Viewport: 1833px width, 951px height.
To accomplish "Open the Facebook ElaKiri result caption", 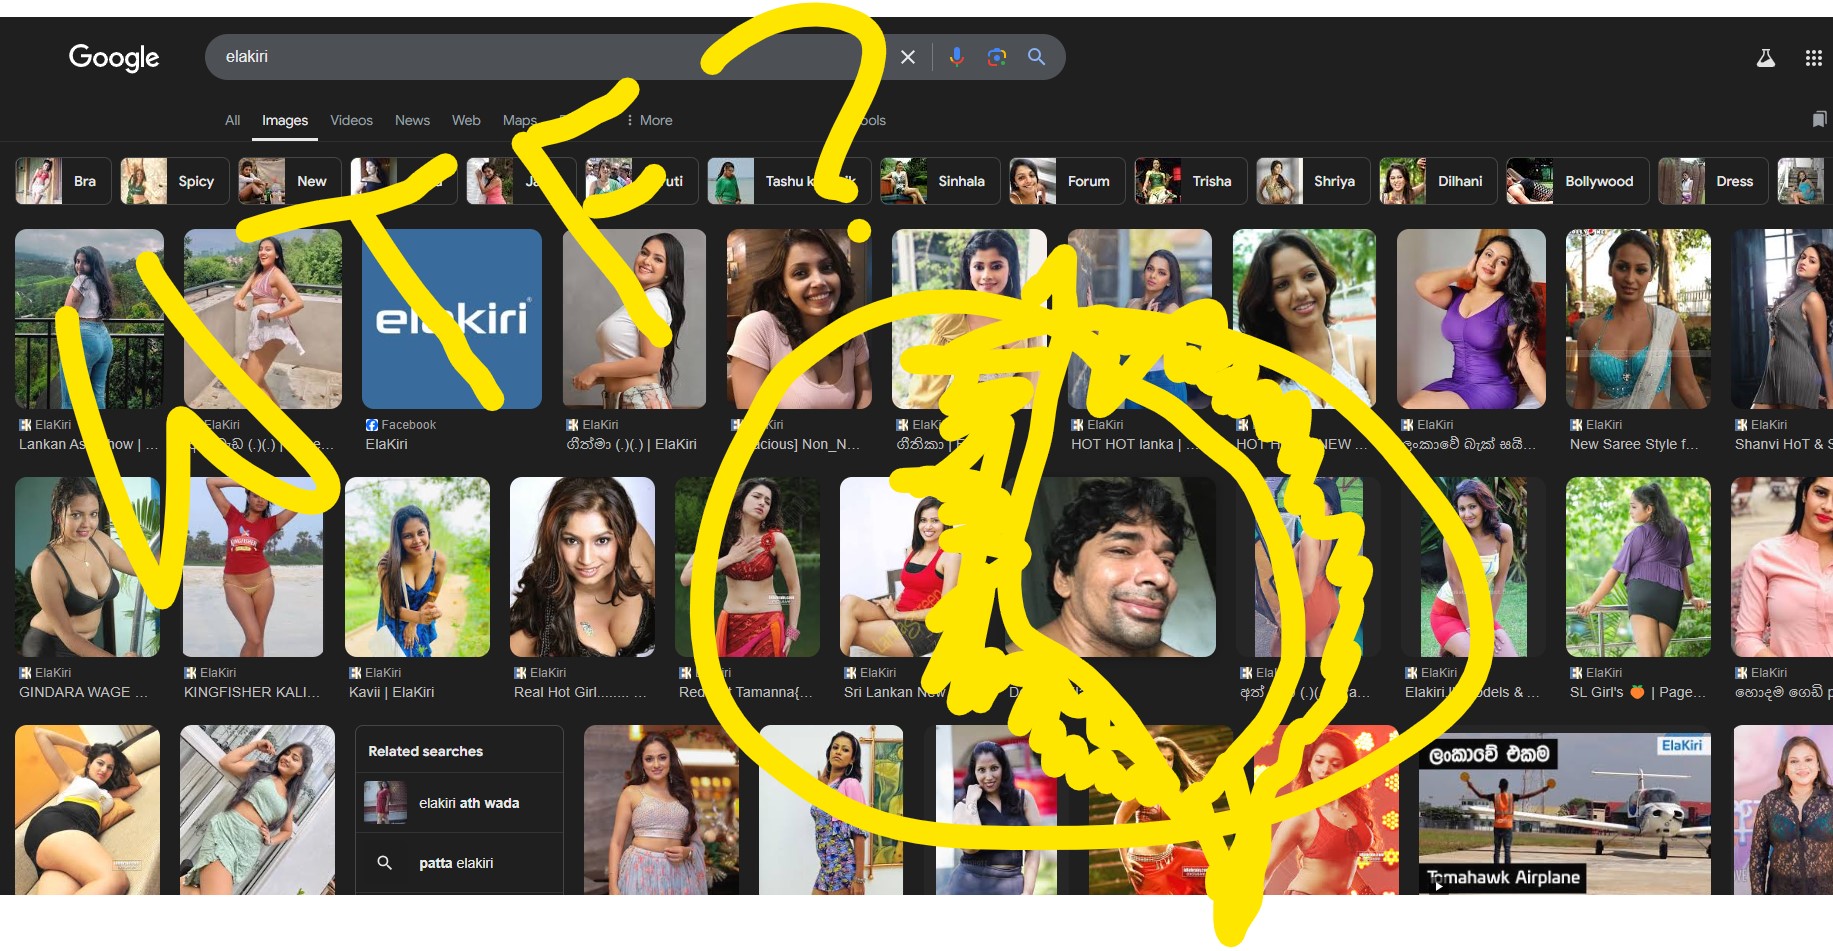I will click(x=386, y=444).
